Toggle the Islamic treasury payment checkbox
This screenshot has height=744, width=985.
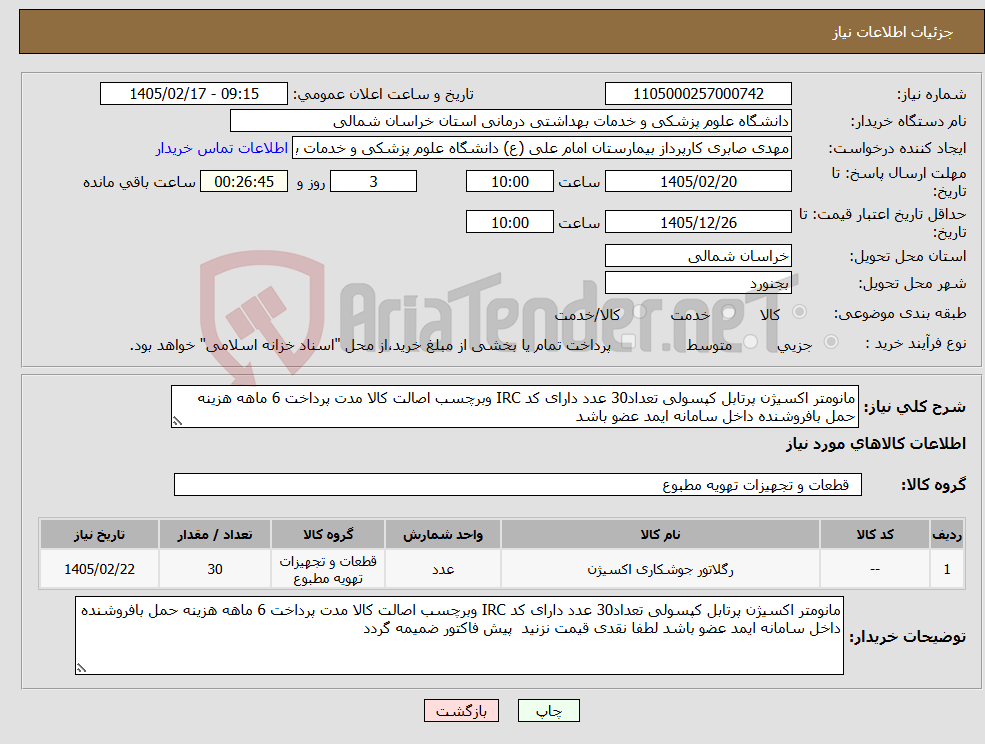pos(629,342)
